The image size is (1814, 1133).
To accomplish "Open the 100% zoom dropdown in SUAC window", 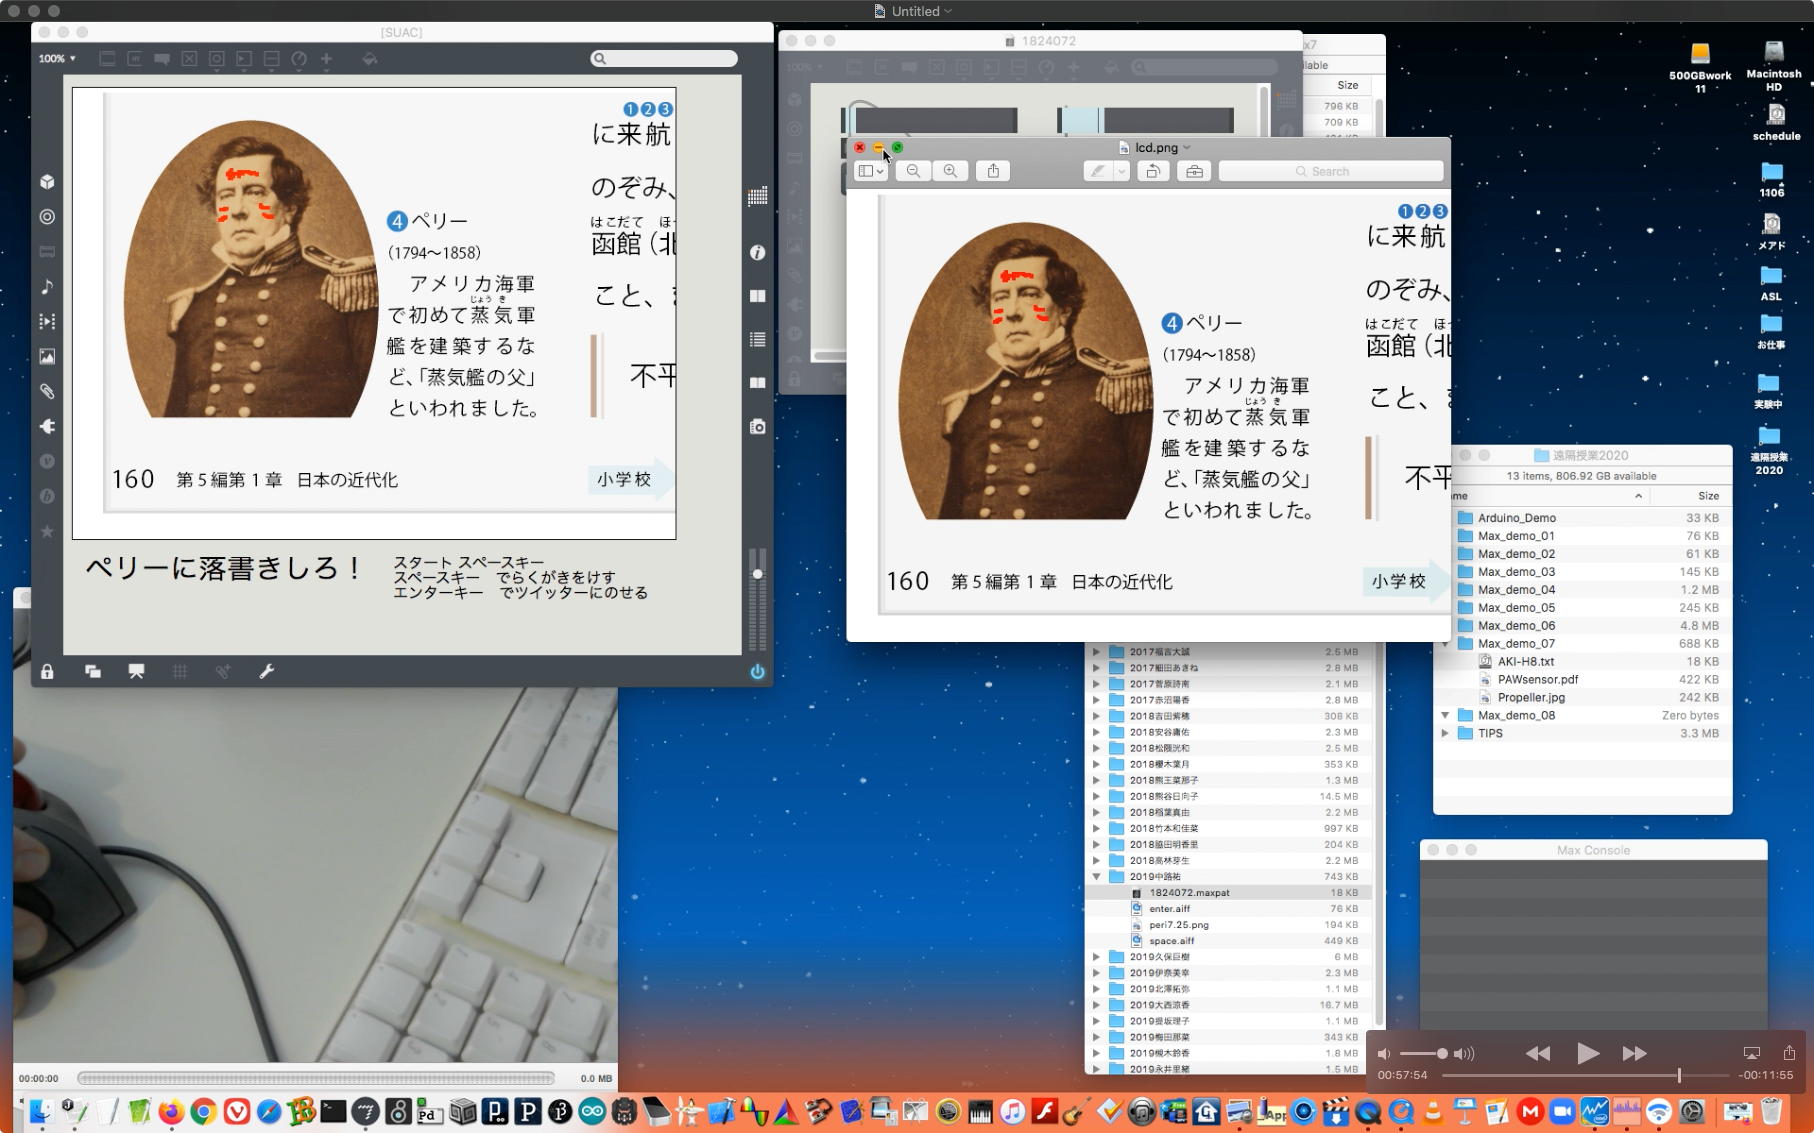I will pyautogui.click(x=57, y=59).
